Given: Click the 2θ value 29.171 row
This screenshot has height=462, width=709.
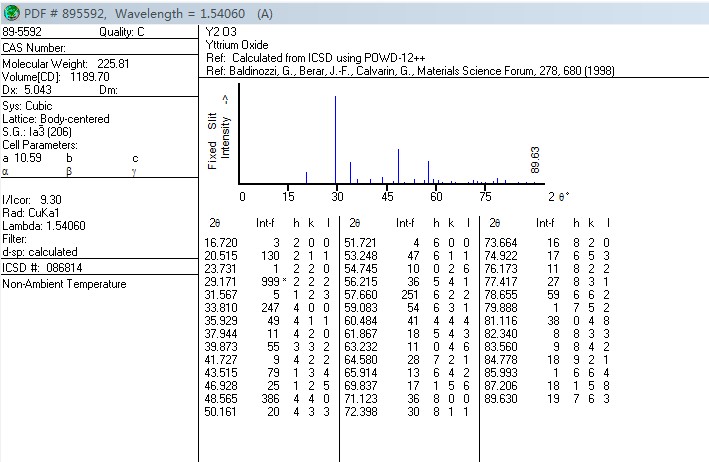Looking at the screenshot, I should (x=267, y=282).
